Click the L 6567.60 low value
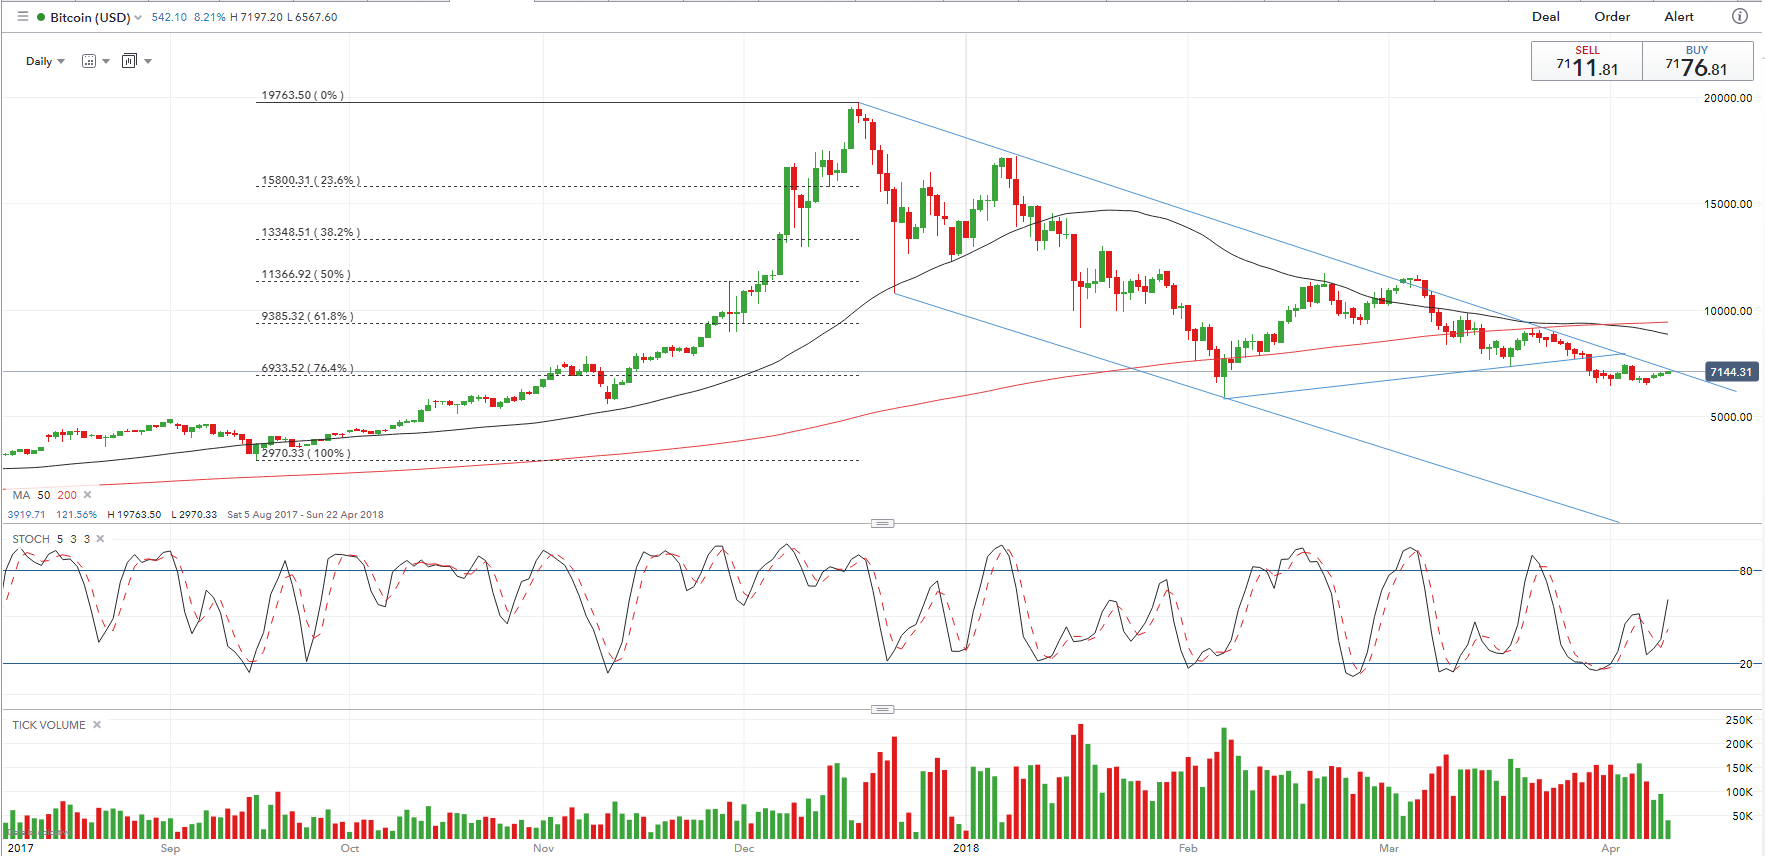This screenshot has height=856, width=1765. coord(312,17)
